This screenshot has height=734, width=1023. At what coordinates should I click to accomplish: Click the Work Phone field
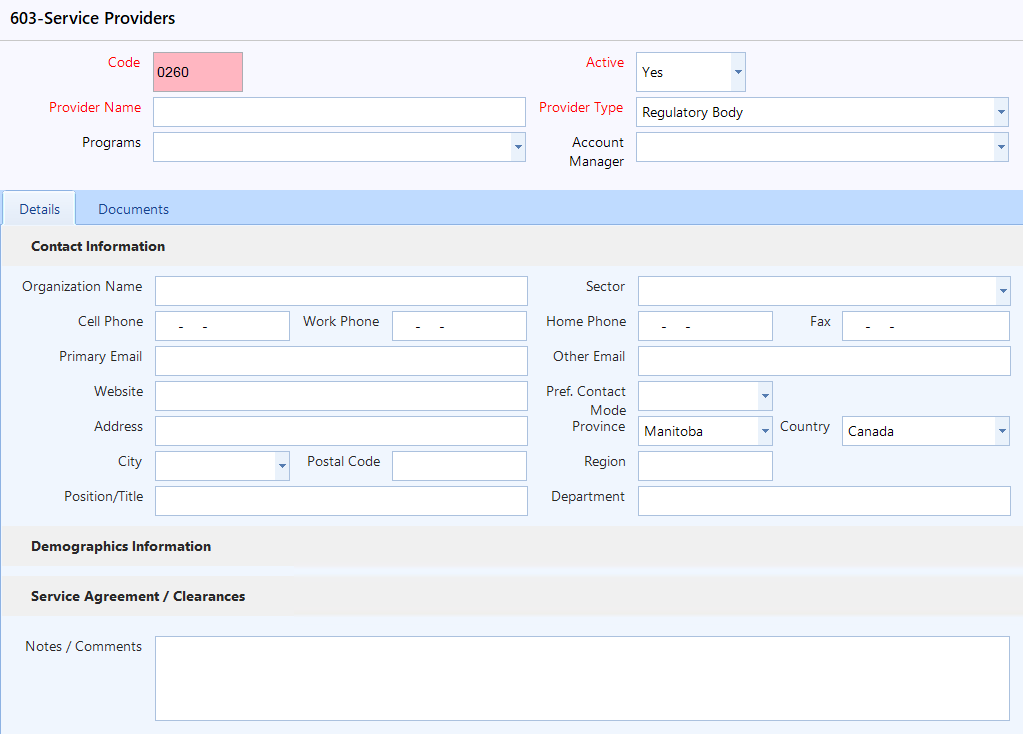point(459,326)
